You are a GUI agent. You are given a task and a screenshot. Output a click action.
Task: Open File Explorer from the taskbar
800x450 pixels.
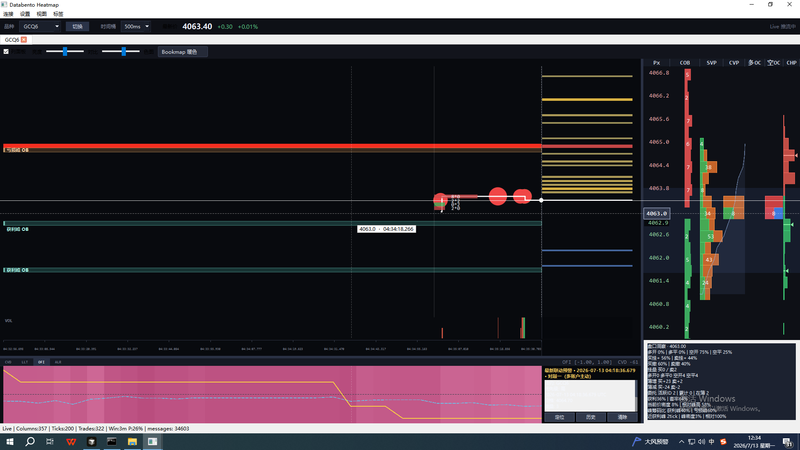[x=132, y=441]
